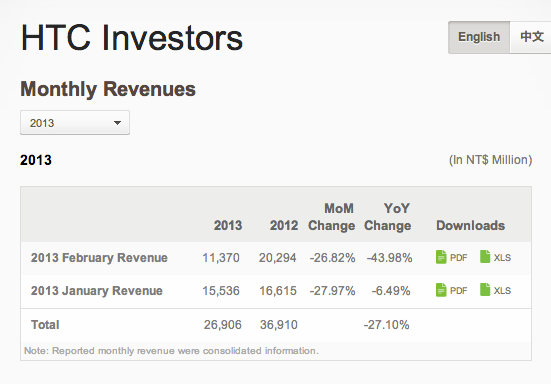This screenshot has width=551, height=384.
Task: Download January revenue XLS file icon
Action: point(485,289)
